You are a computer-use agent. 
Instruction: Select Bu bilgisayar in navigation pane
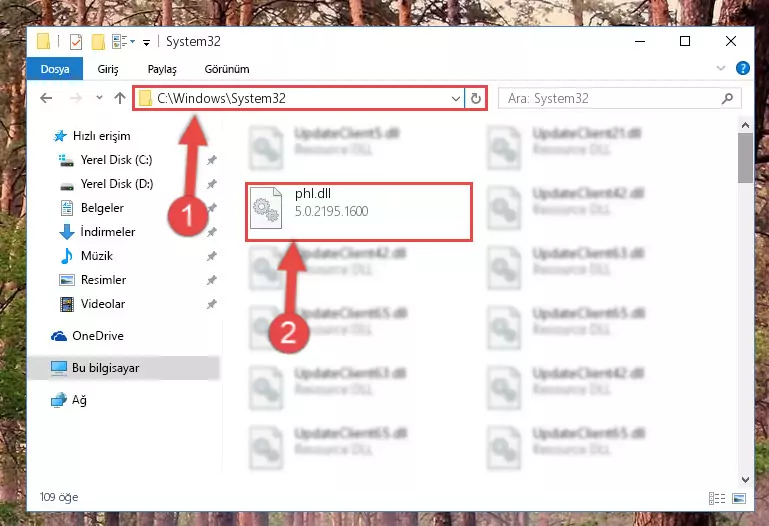tap(123, 368)
